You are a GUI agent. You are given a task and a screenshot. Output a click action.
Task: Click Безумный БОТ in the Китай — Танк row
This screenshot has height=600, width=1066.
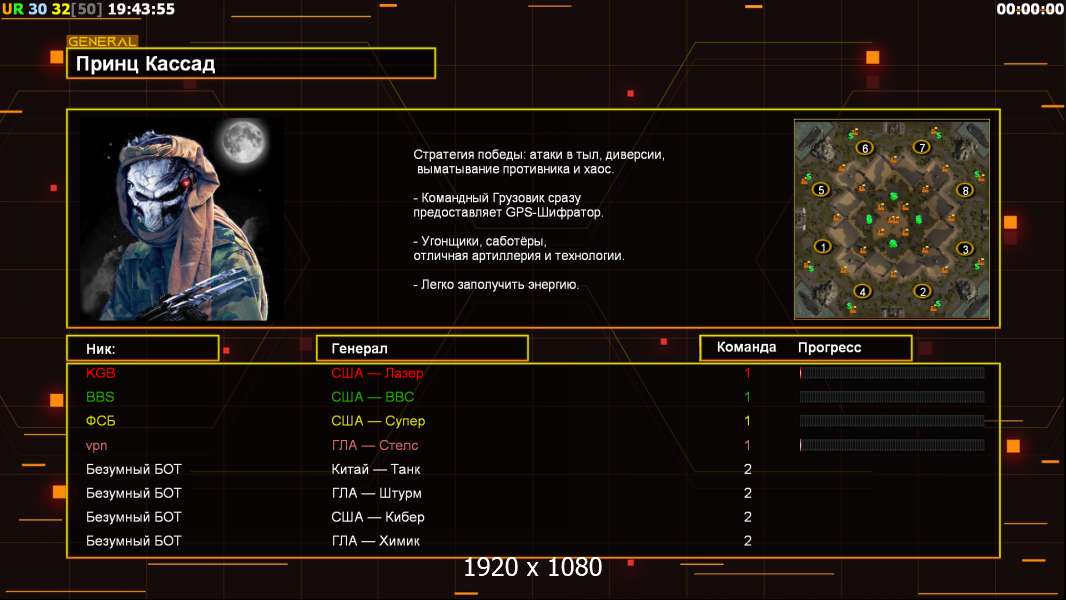(x=134, y=470)
